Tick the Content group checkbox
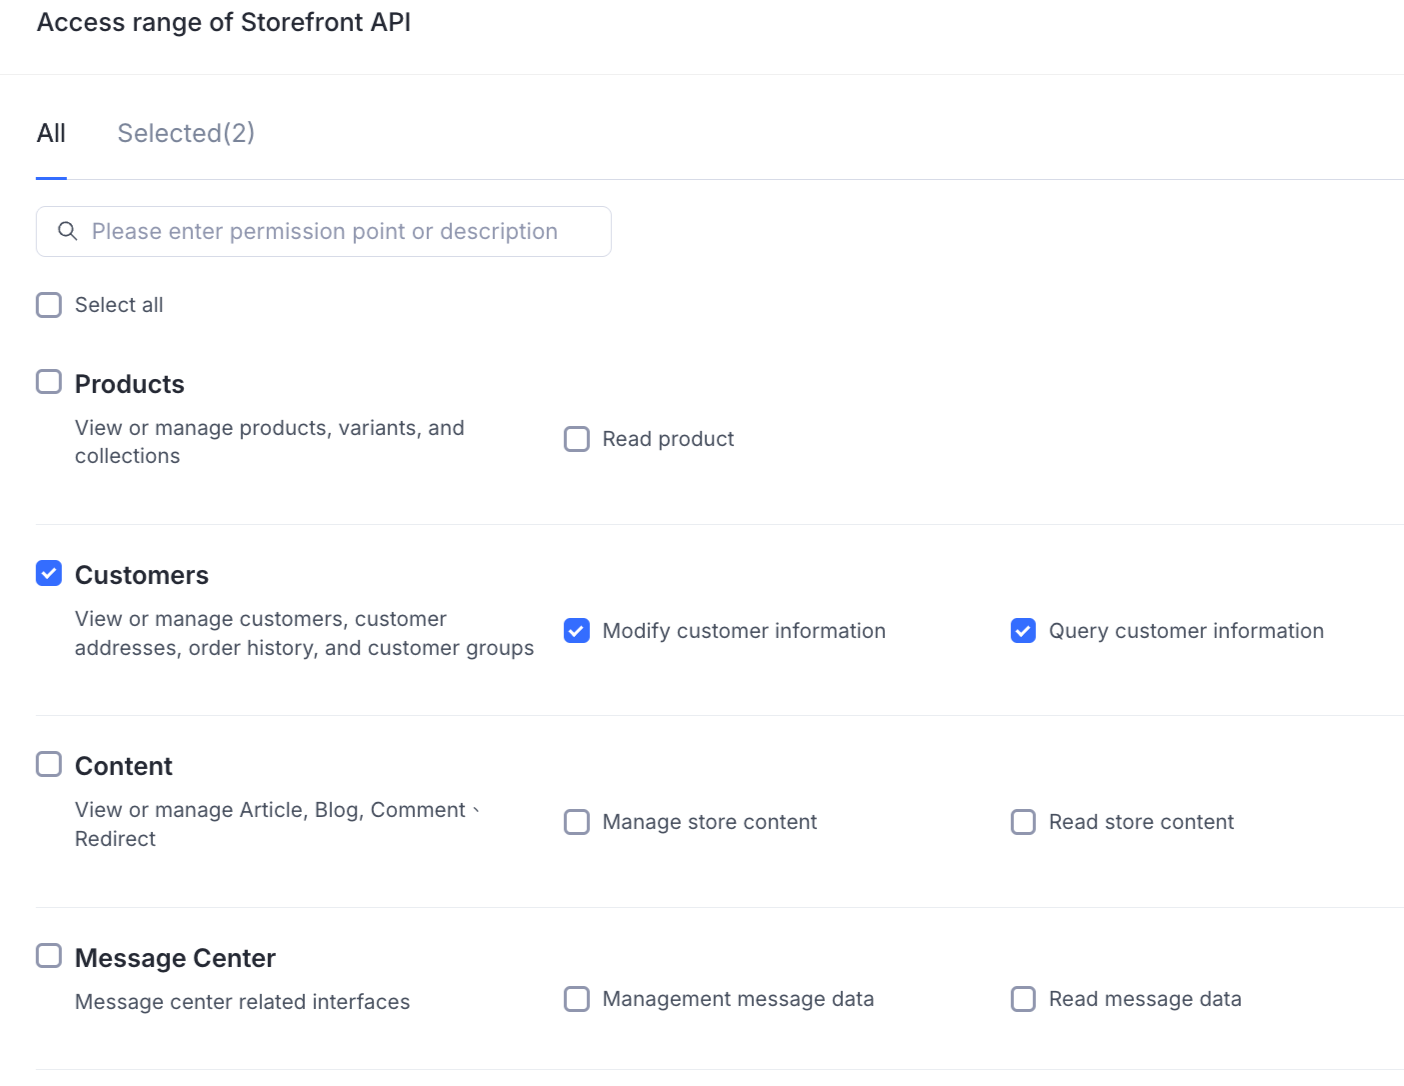The height and width of the screenshot is (1086, 1404). [x=49, y=764]
